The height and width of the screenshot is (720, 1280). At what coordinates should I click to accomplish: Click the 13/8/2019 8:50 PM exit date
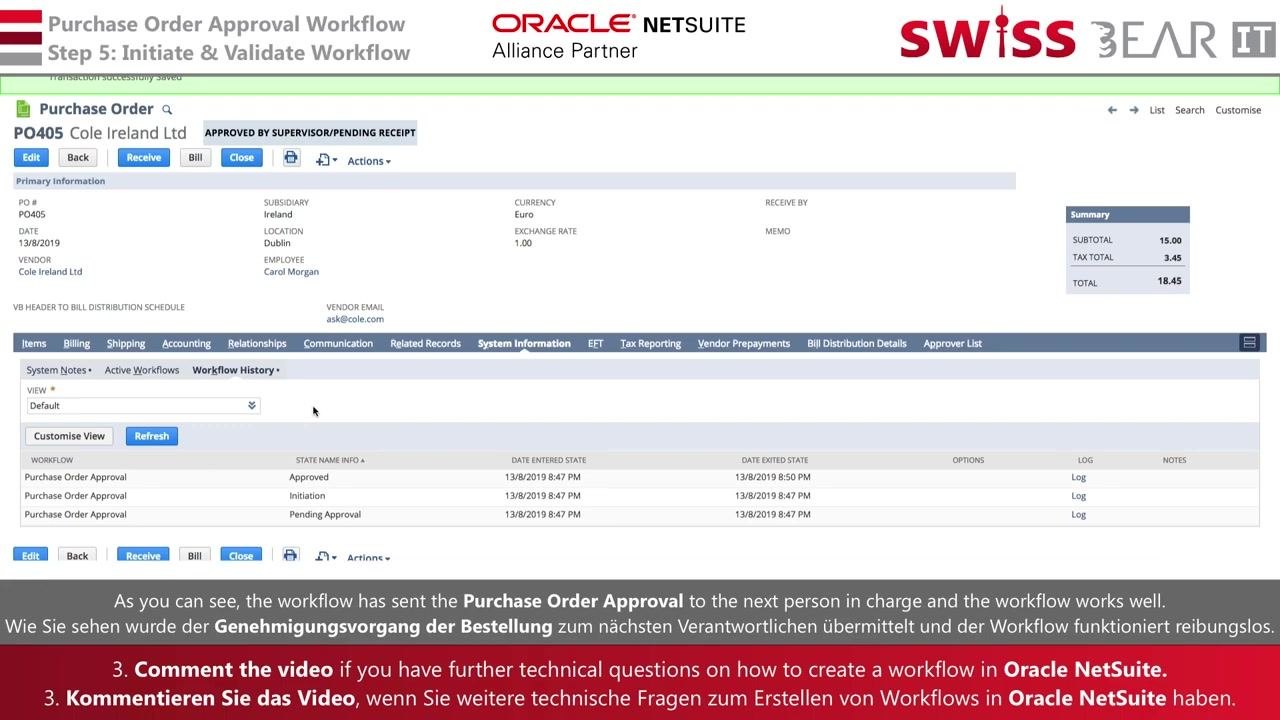(x=773, y=478)
